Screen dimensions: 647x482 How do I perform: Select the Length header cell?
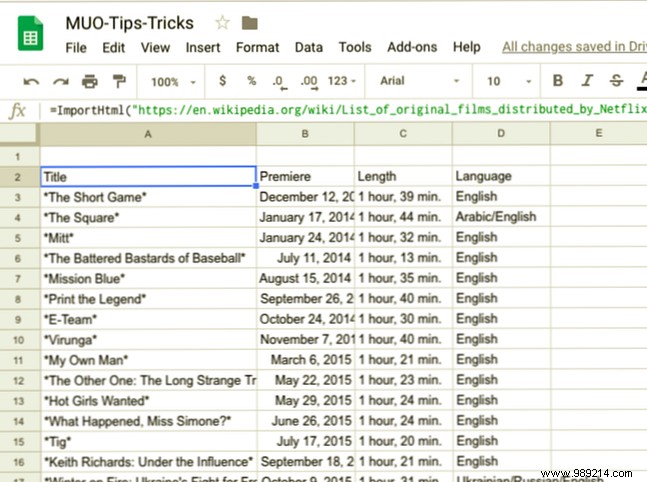click(x=403, y=177)
